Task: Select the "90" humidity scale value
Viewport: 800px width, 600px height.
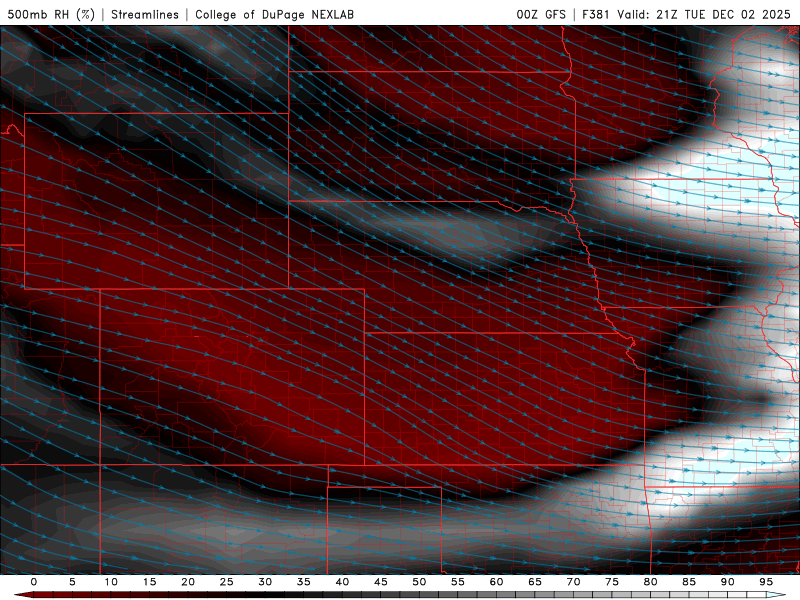Action: coord(727,582)
